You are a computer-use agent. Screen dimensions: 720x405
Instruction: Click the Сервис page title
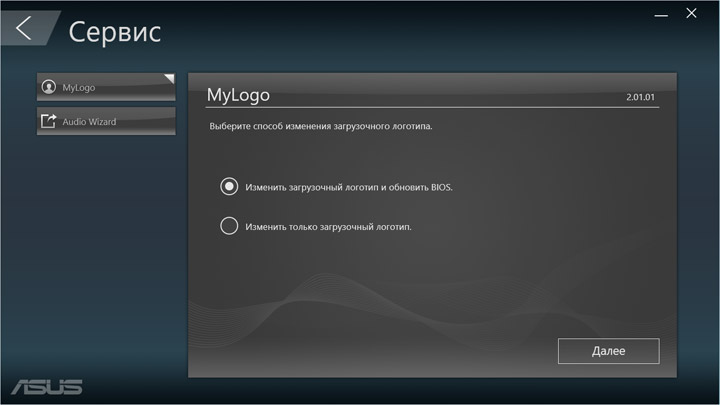pos(115,32)
